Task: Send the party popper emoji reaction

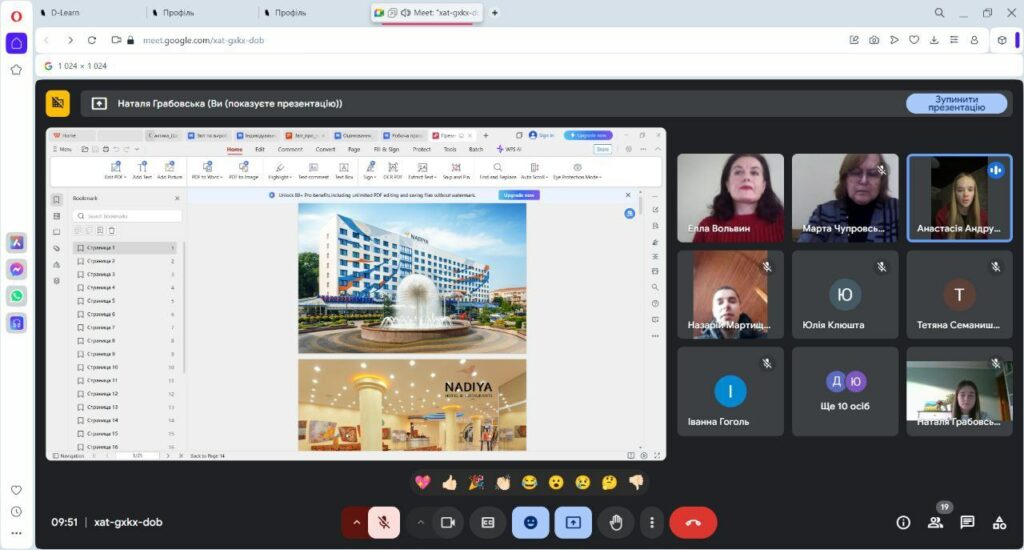Action: [x=476, y=482]
